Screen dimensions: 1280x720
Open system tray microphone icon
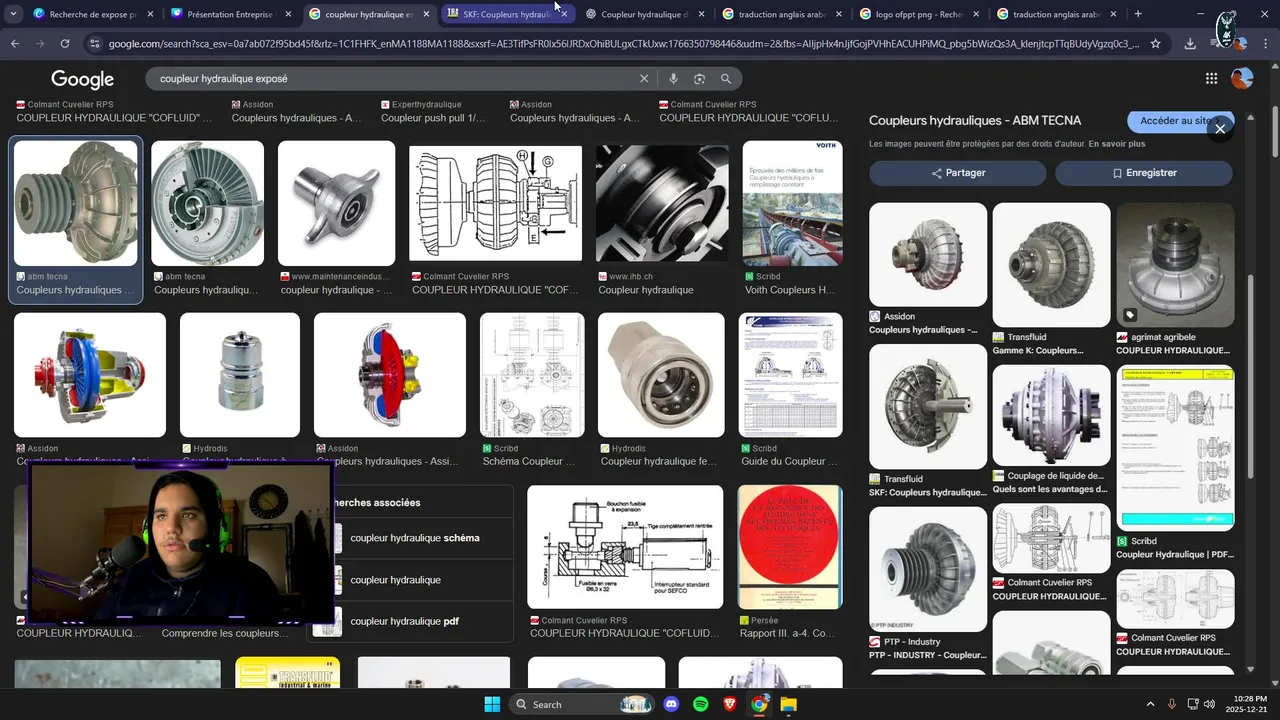tap(1172, 704)
